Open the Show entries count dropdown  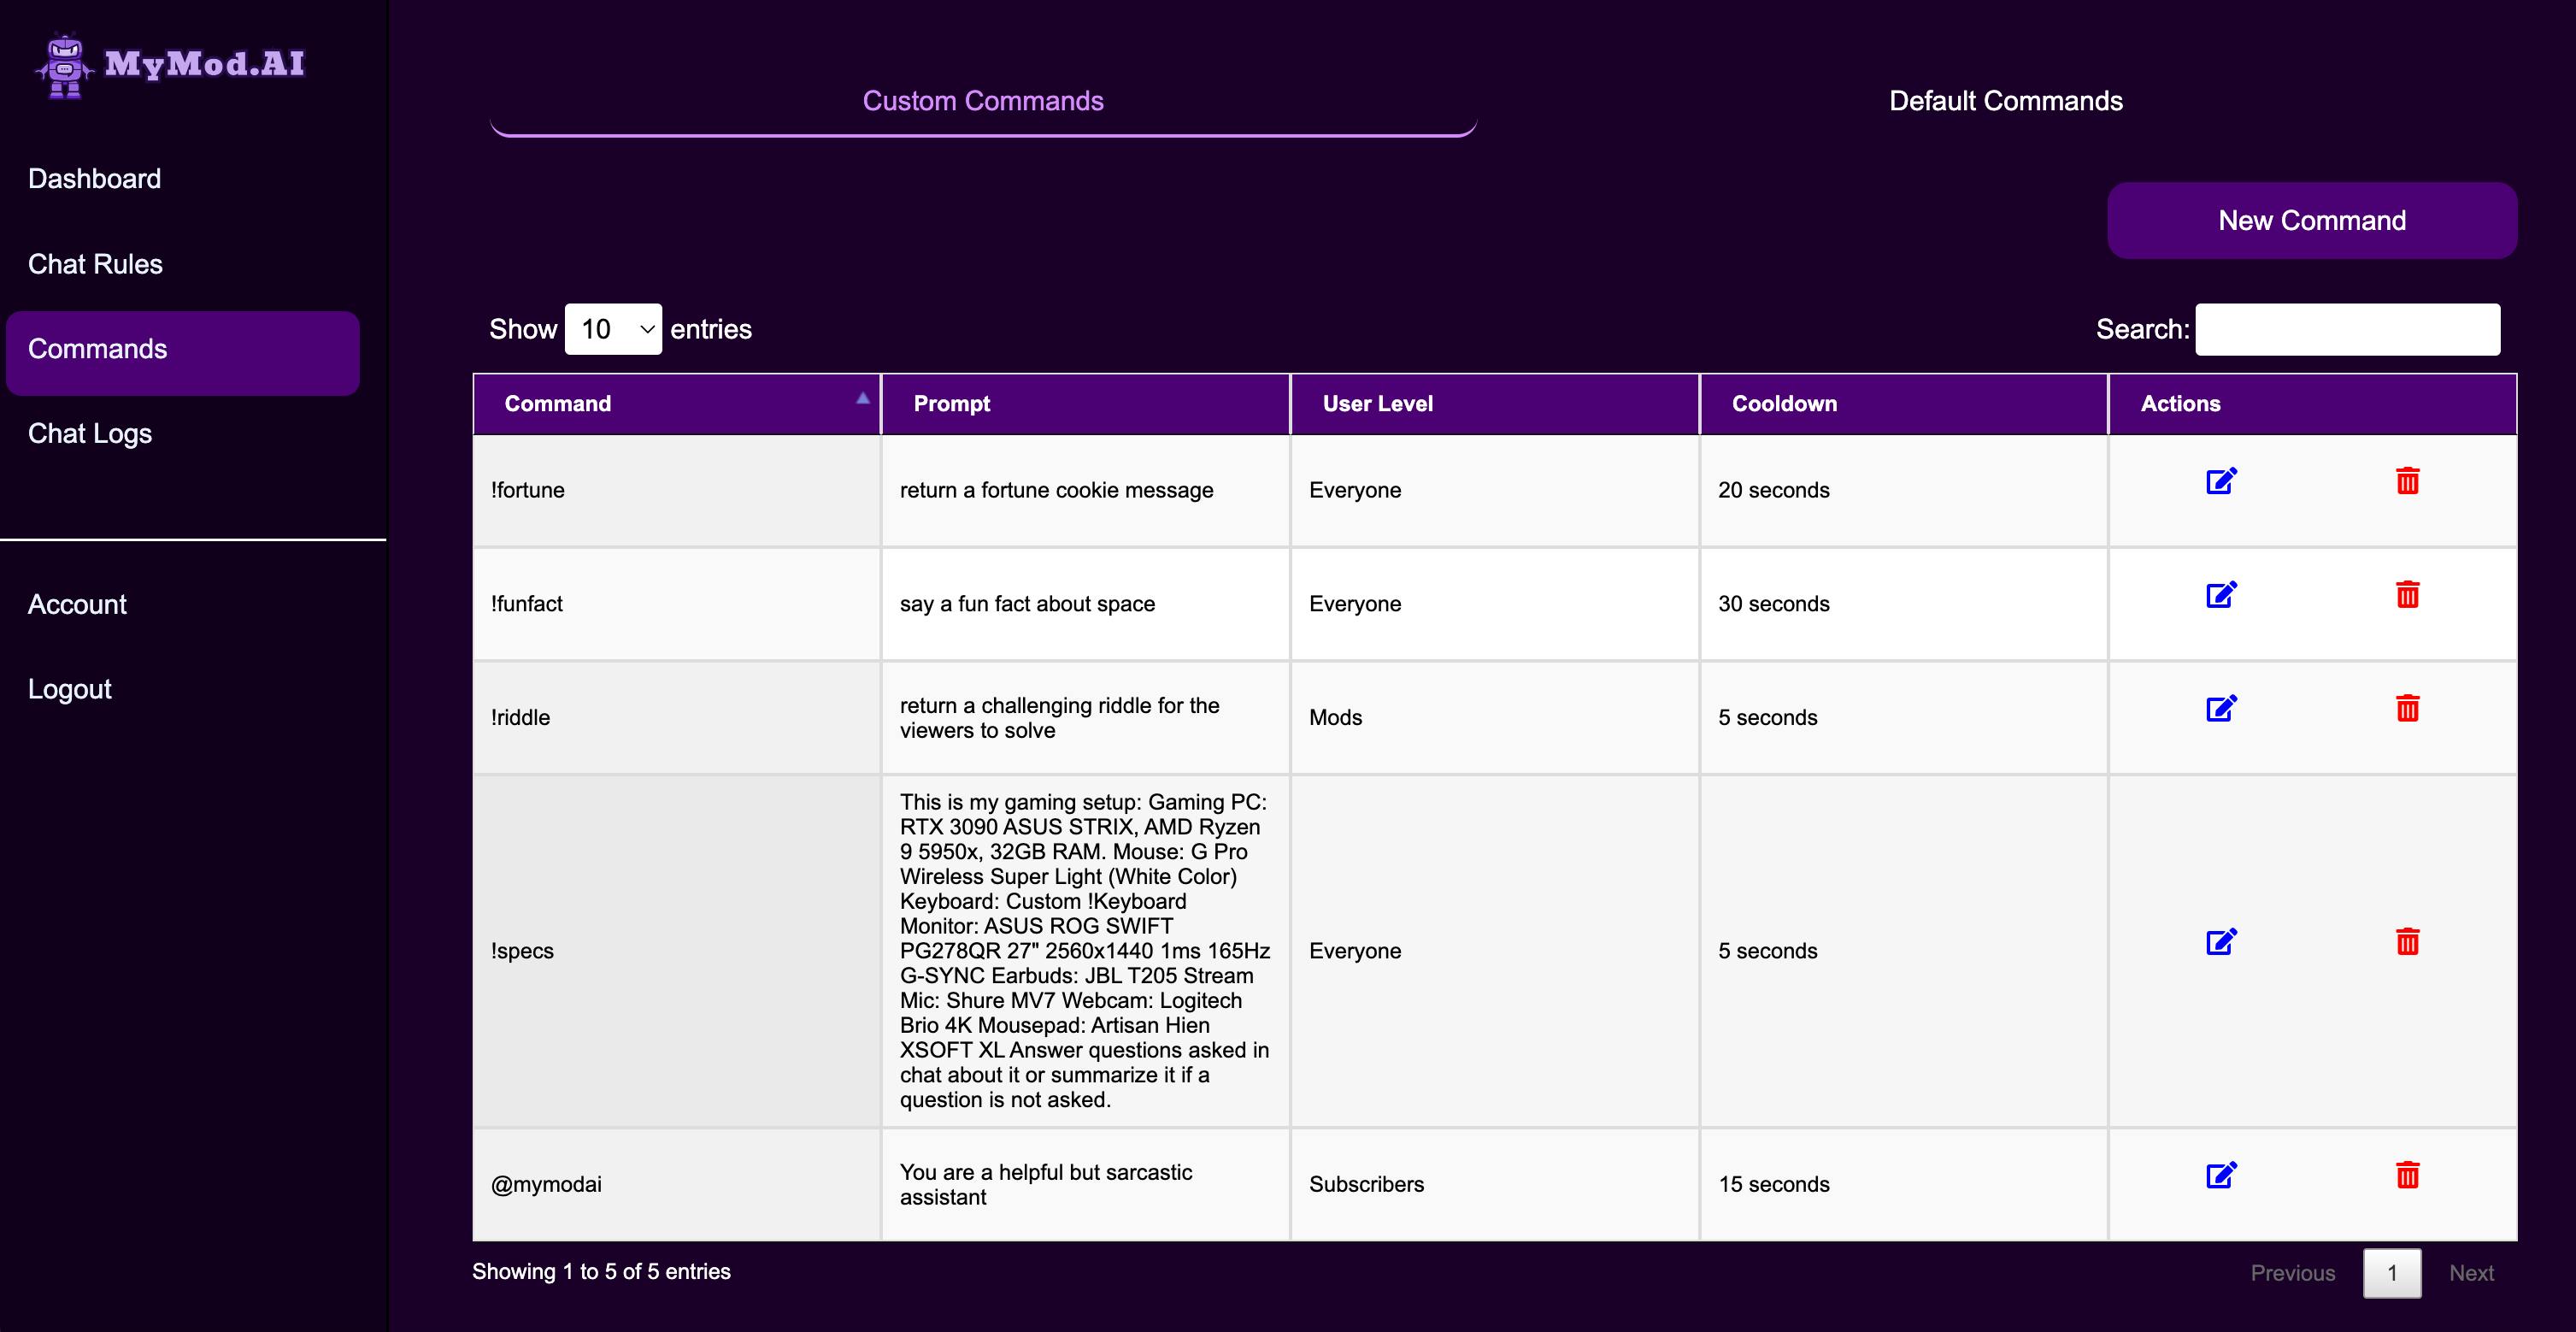[613, 329]
